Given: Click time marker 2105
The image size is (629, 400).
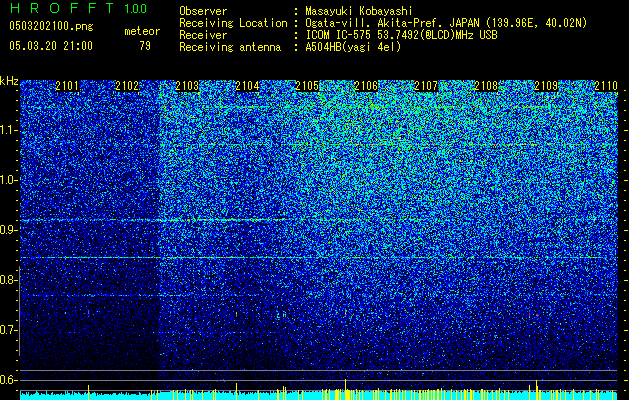Looking at the screenshot, I should pyautogui.click(x=307, y=85).
